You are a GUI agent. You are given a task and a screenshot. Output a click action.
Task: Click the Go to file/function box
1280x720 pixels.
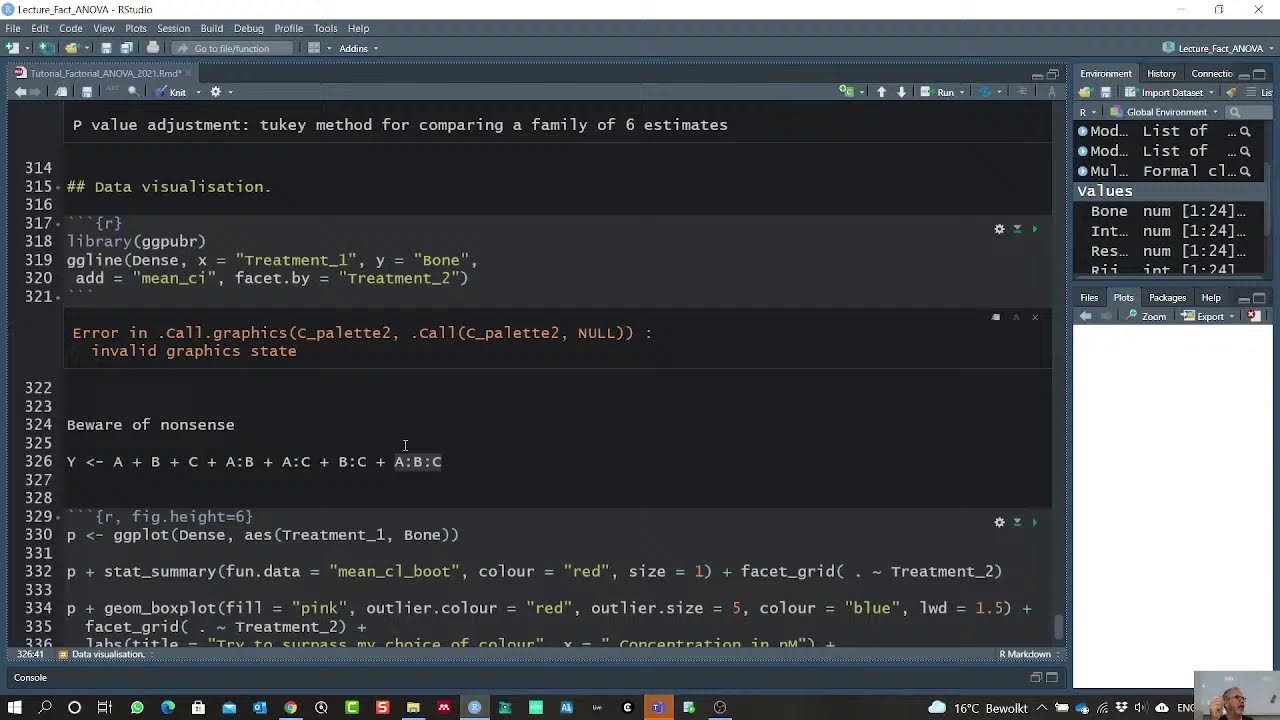pos(232,48)
